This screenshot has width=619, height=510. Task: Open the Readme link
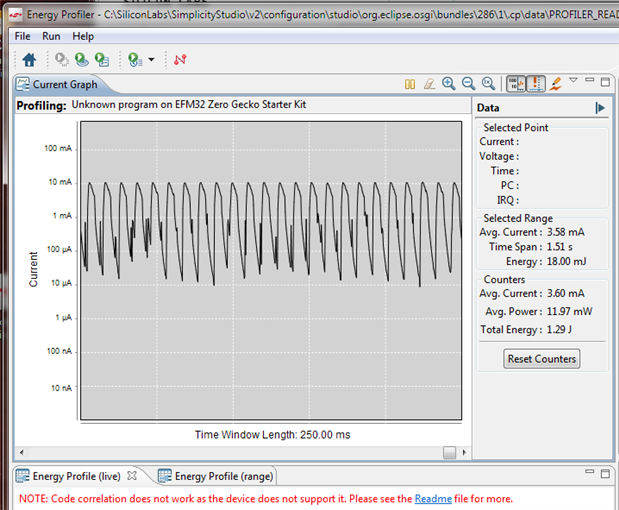433,498
